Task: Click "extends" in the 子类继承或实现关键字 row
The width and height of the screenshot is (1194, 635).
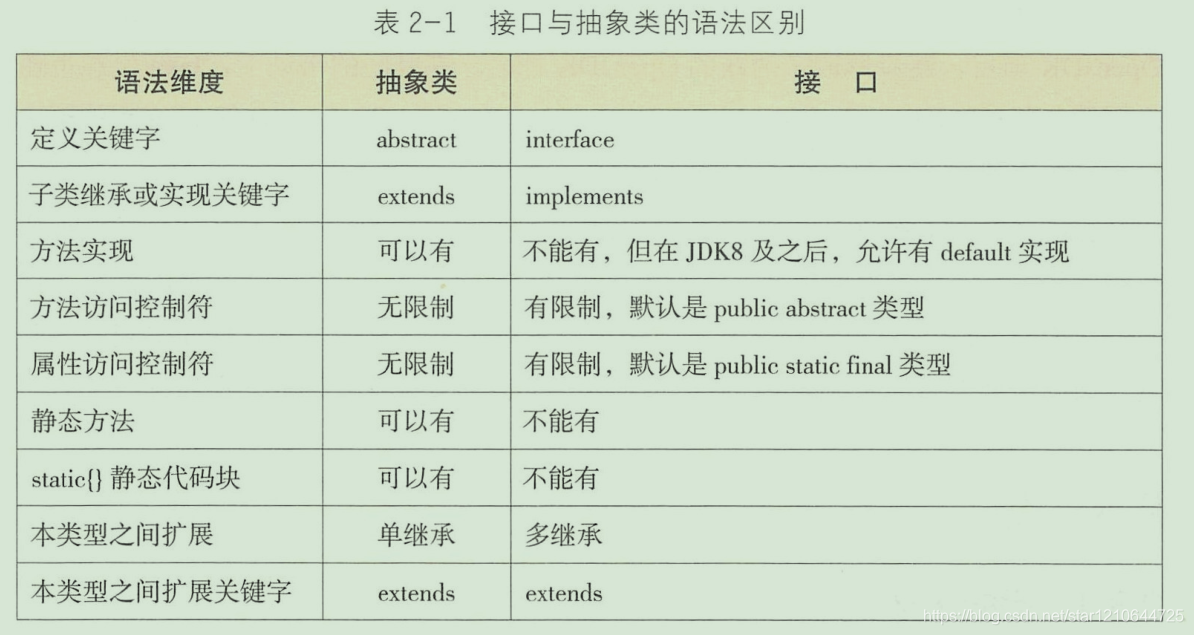Action: (416, 196)
